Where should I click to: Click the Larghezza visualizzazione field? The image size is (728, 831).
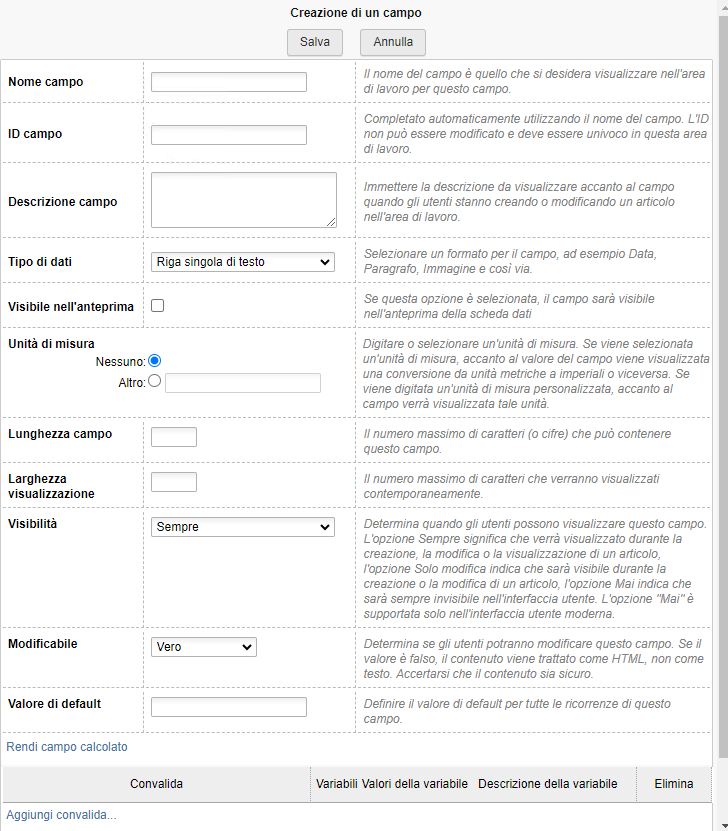(x=173, y=481)
